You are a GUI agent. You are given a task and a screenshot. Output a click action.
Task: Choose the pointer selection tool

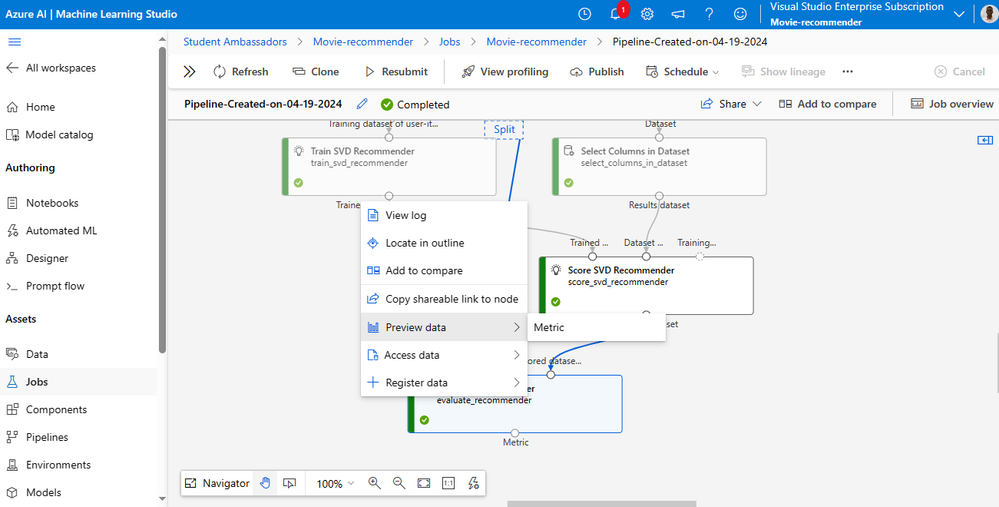(289, 483)
